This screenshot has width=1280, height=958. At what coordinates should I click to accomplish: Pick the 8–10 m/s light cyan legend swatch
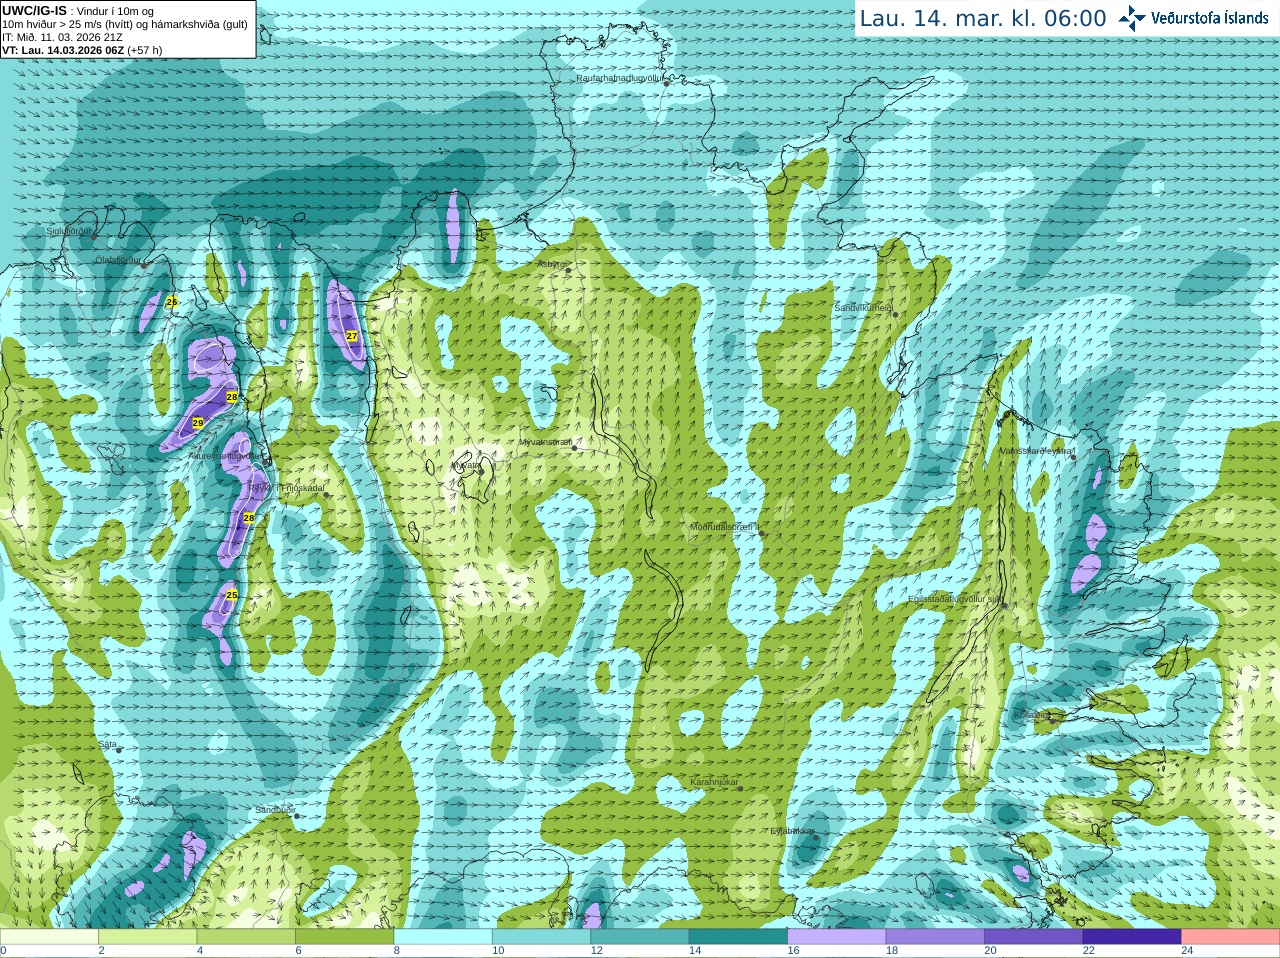443,937
